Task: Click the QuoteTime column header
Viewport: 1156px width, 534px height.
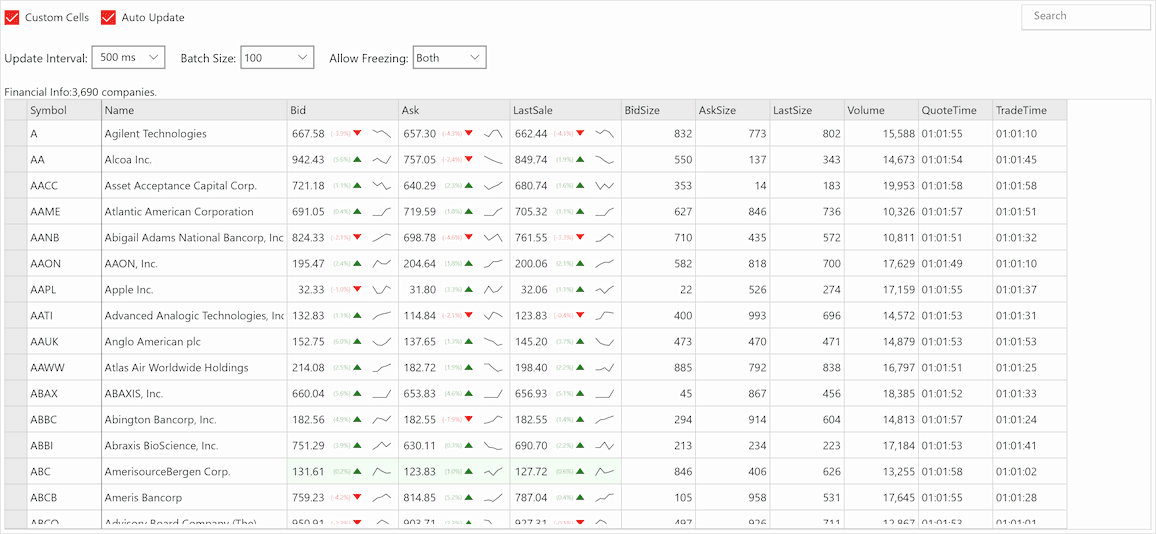Action: pos(956,110)
